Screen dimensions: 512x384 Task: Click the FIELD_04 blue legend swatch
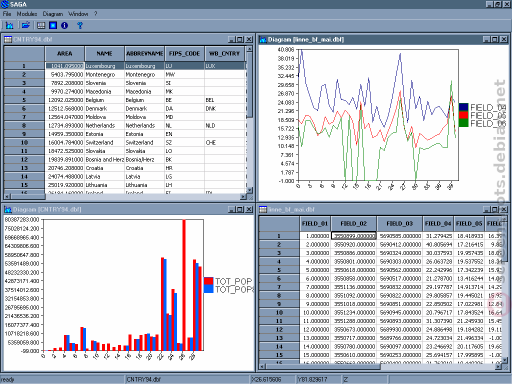click(464, 107)
